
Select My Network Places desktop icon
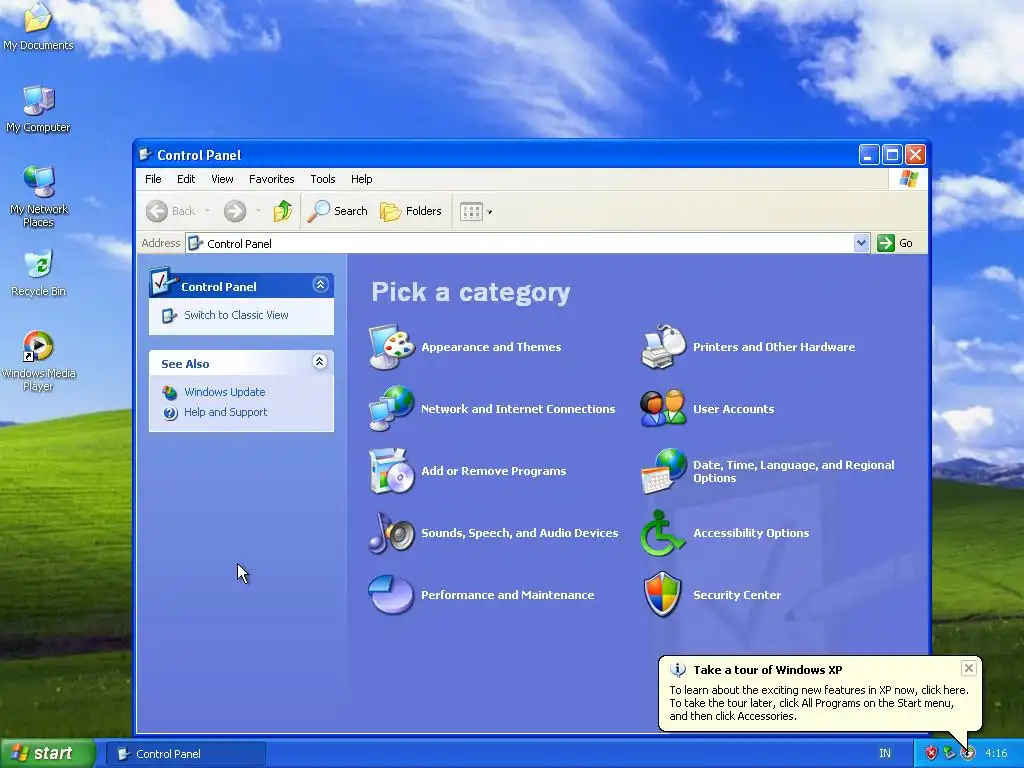(x=39, y=196)
